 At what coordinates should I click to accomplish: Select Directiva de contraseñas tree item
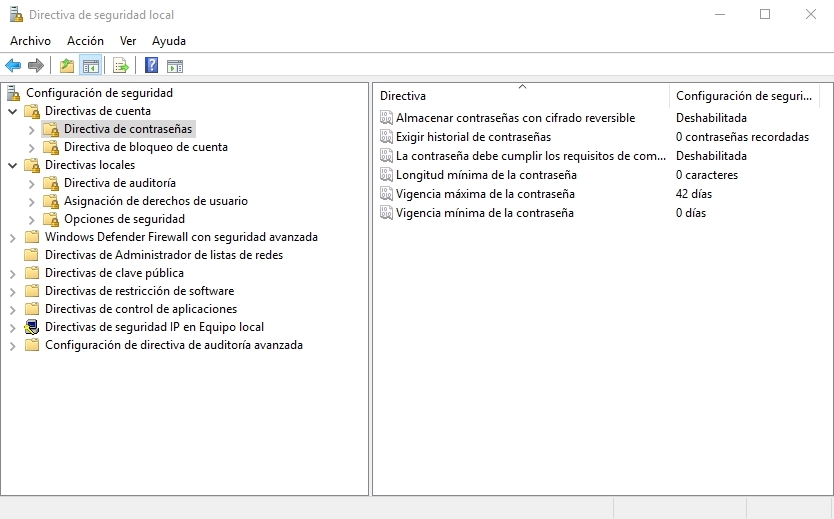coord(128,129)
